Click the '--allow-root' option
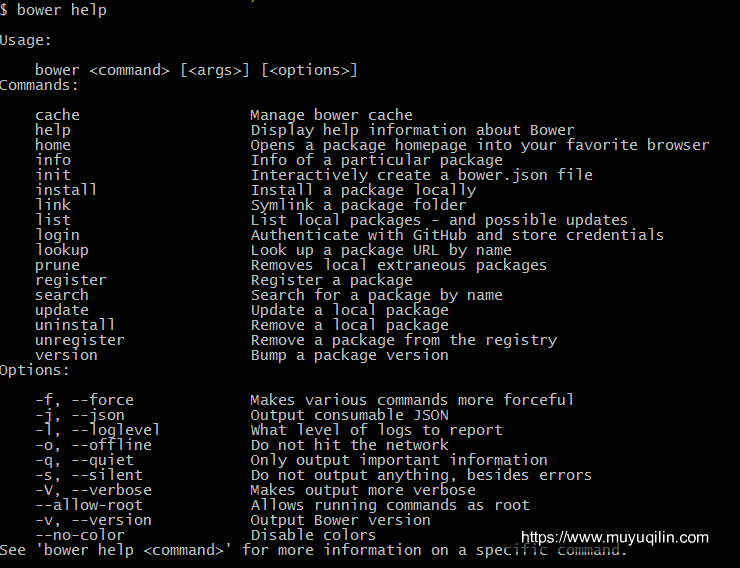The image size is (740, 568). tap(89, 505)
